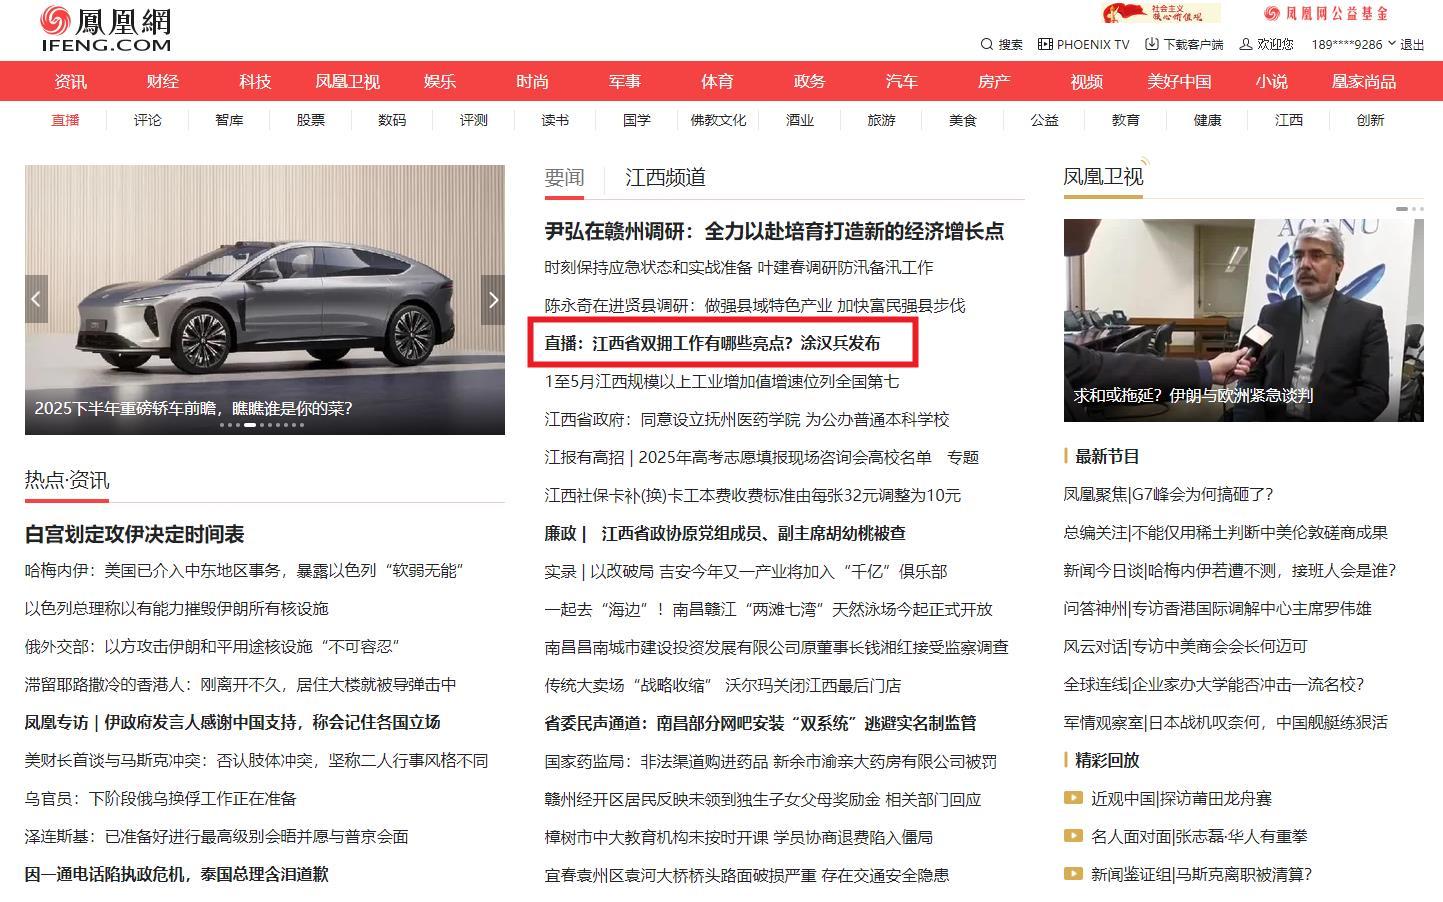This screenshot has width=1443, height=902.
Task: Open 汽车 in the red navigation bar
Action: click(901, 81)
